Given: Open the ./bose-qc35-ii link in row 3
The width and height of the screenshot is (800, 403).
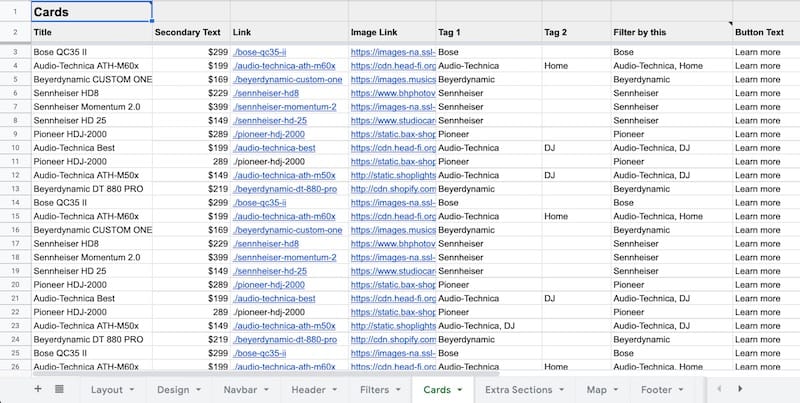Looking at the screenshot, I should point(260,52).
